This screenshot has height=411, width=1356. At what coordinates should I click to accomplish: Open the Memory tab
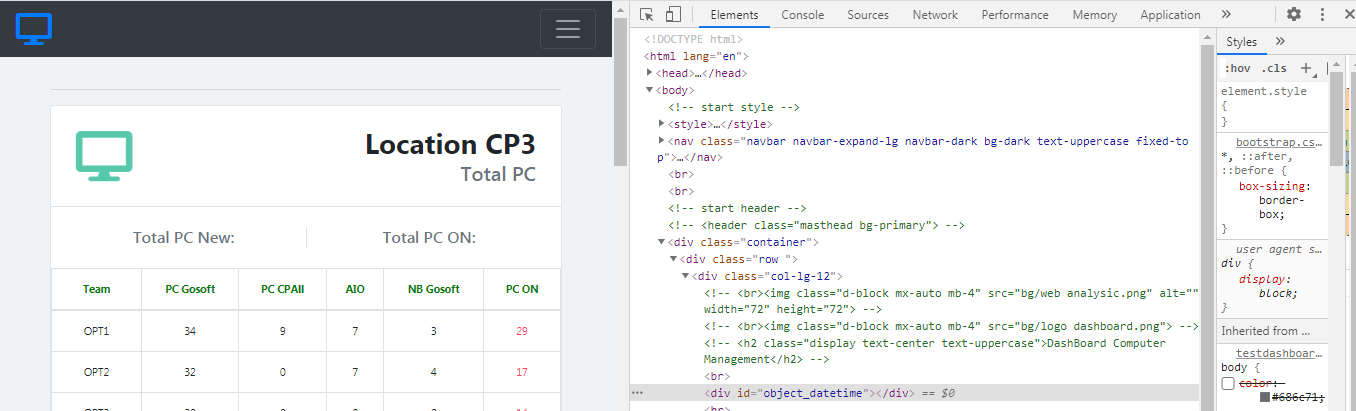click(1095, 15)
